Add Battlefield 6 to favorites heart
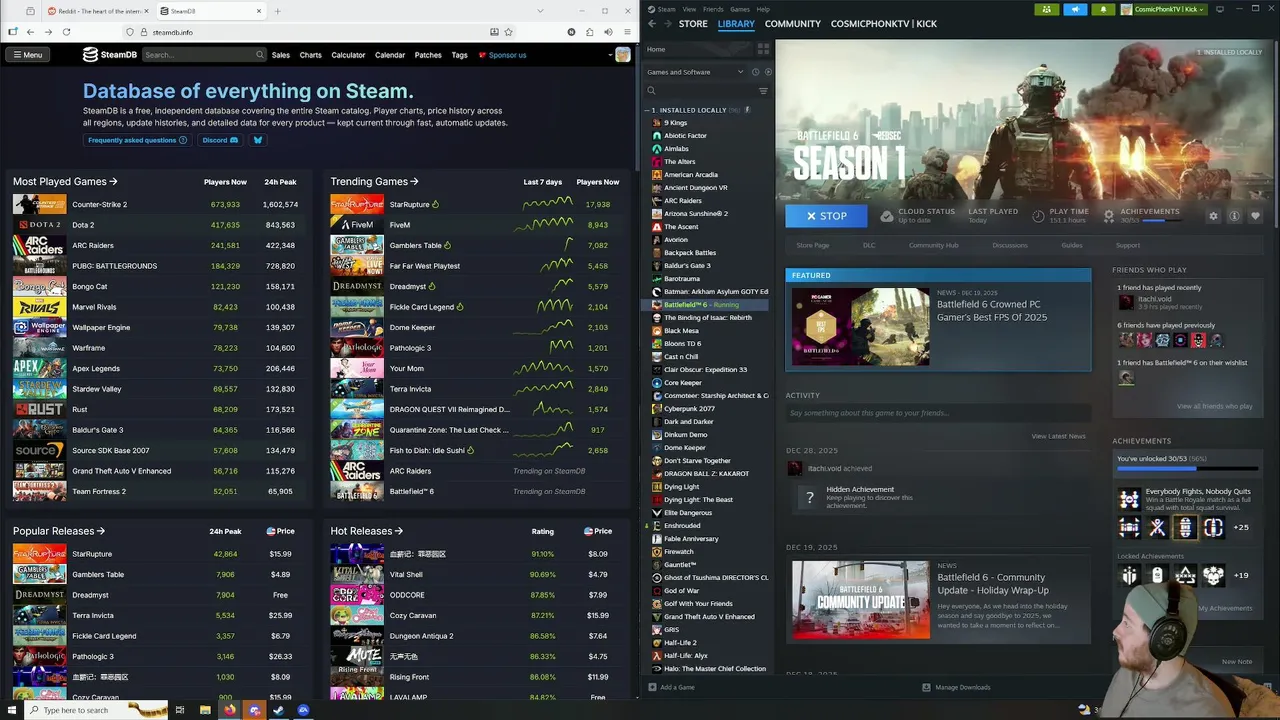Viewport: 1280px width, 720px height. (x=1255, y=216)
